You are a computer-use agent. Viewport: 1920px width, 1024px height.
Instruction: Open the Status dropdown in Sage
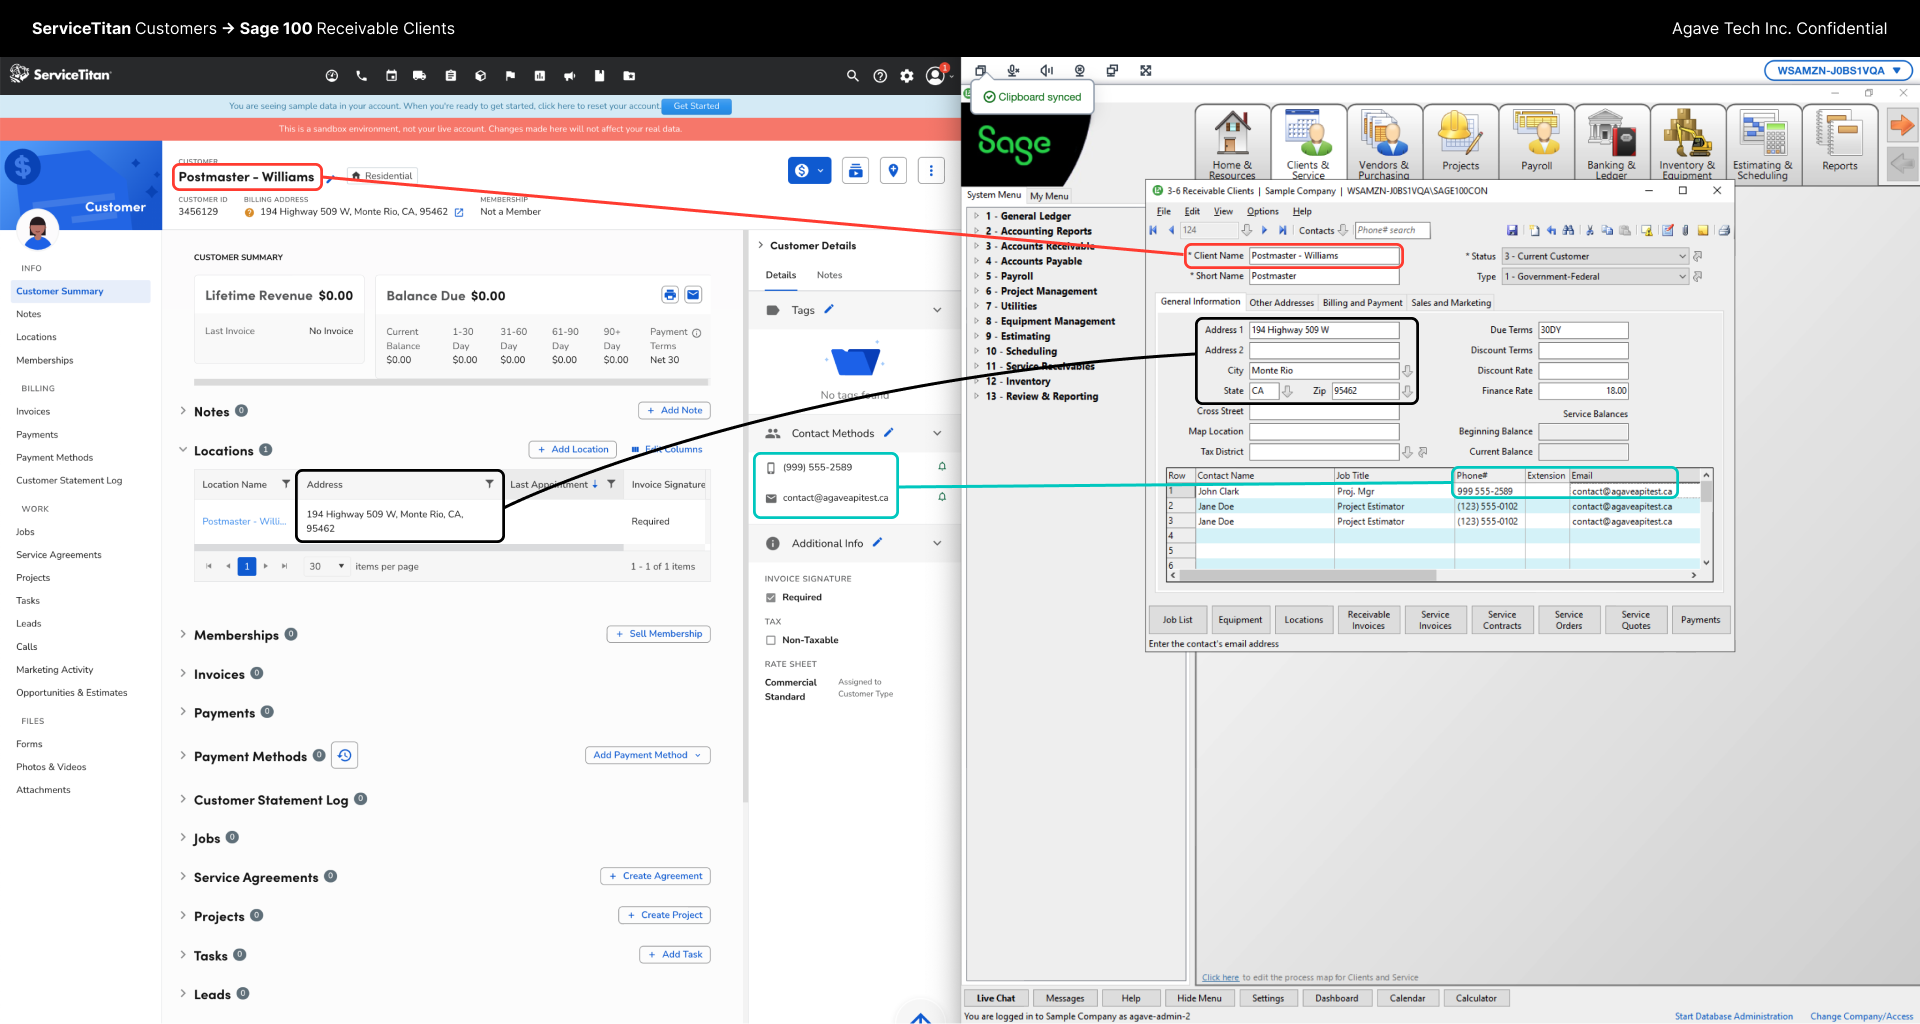pyautogui.click(x=1682, y=256)
